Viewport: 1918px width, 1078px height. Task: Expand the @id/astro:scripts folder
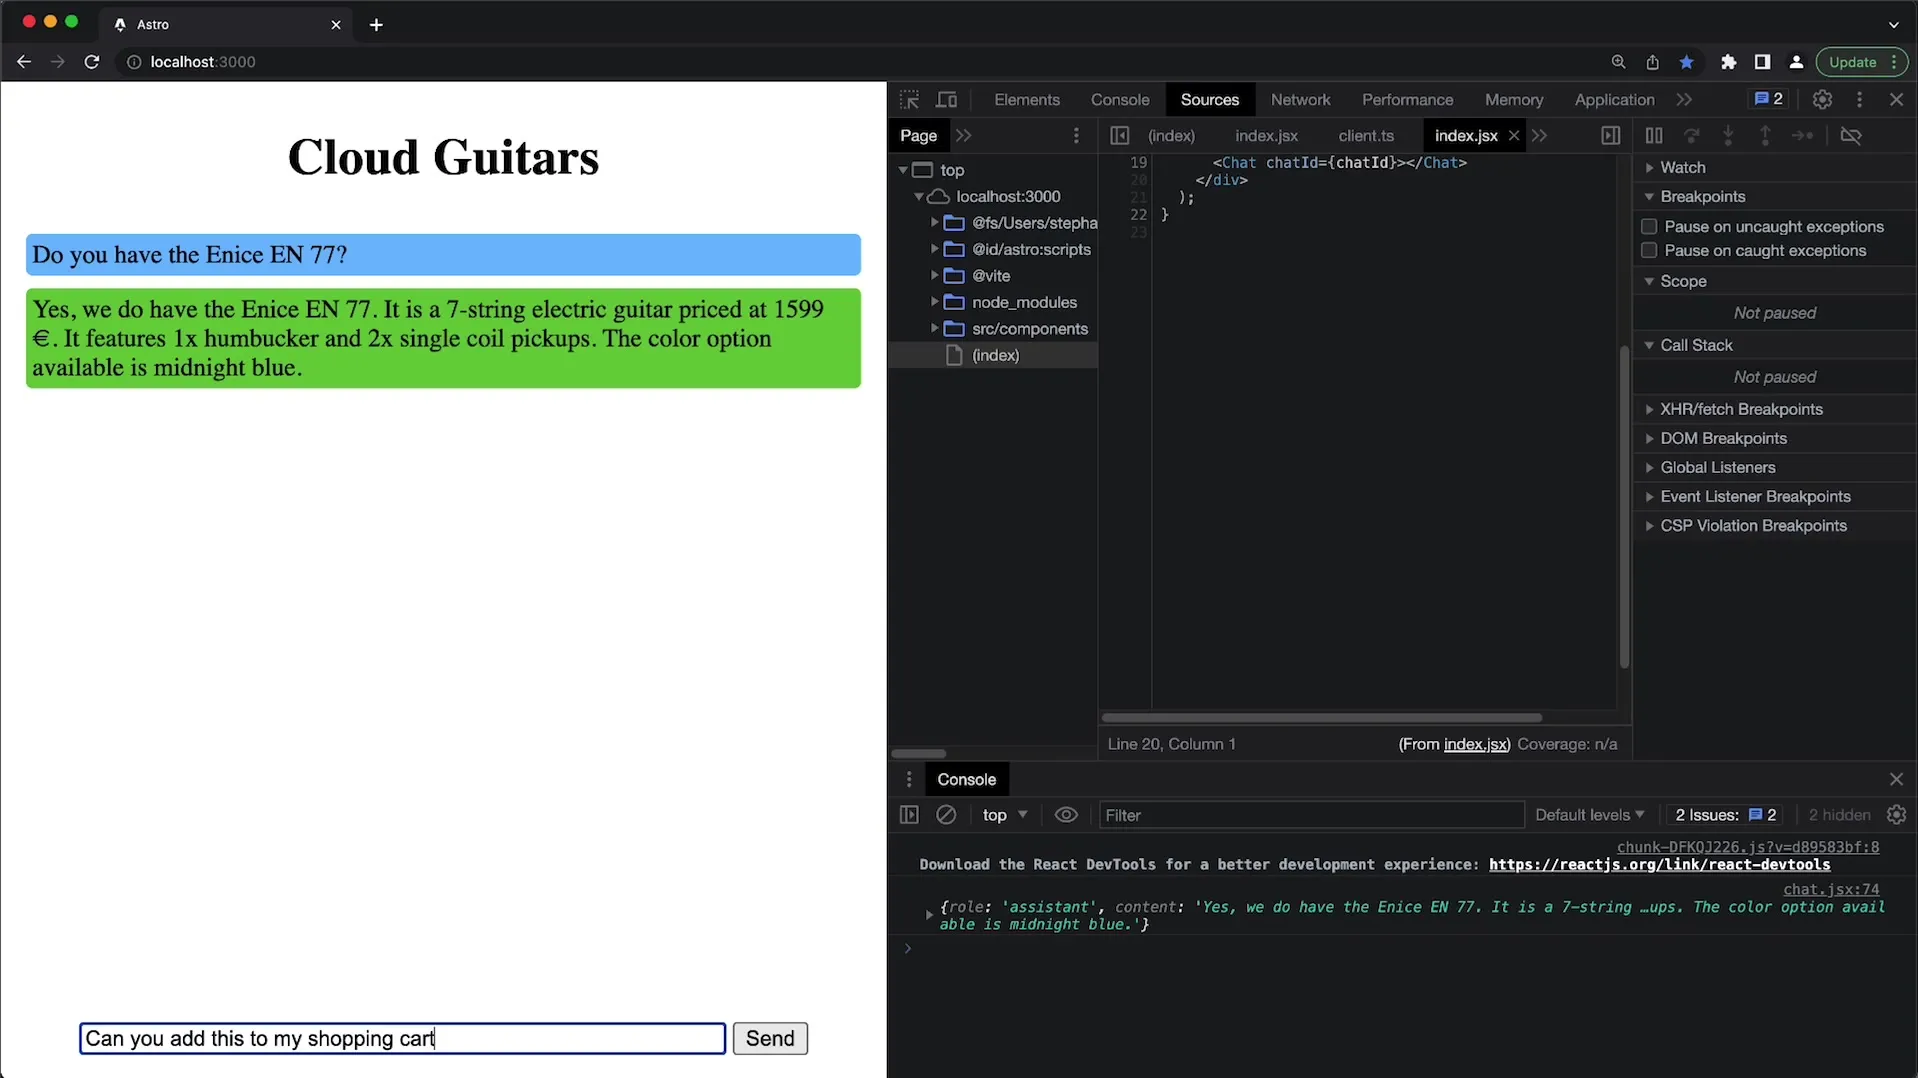click(935, 249)
